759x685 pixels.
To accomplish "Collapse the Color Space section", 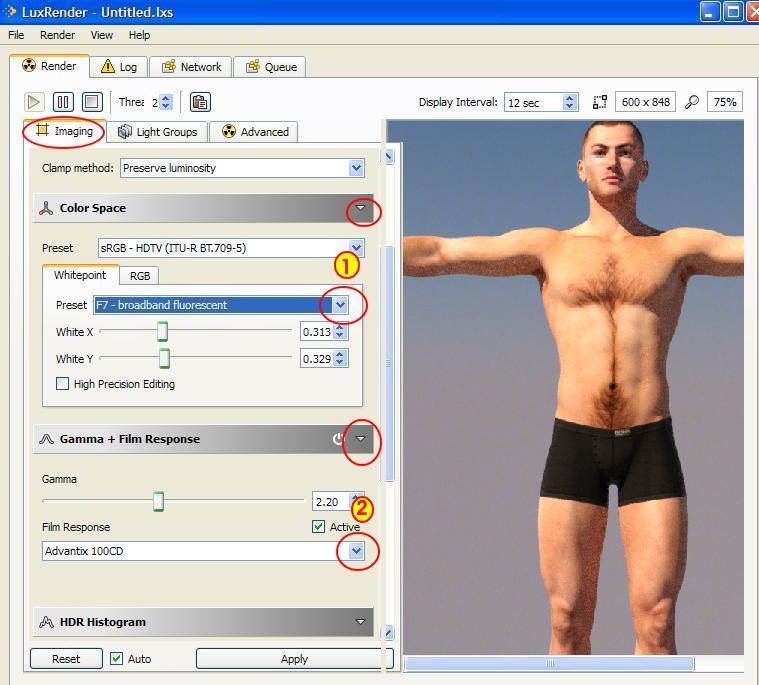I will pos(361,209).
